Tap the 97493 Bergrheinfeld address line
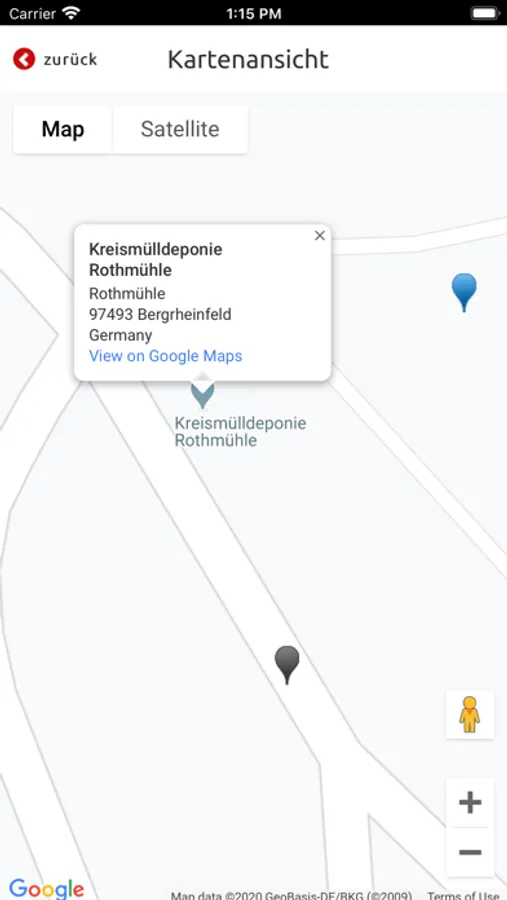Viewport: 507px width, 900px height. [x=160, y=315]
